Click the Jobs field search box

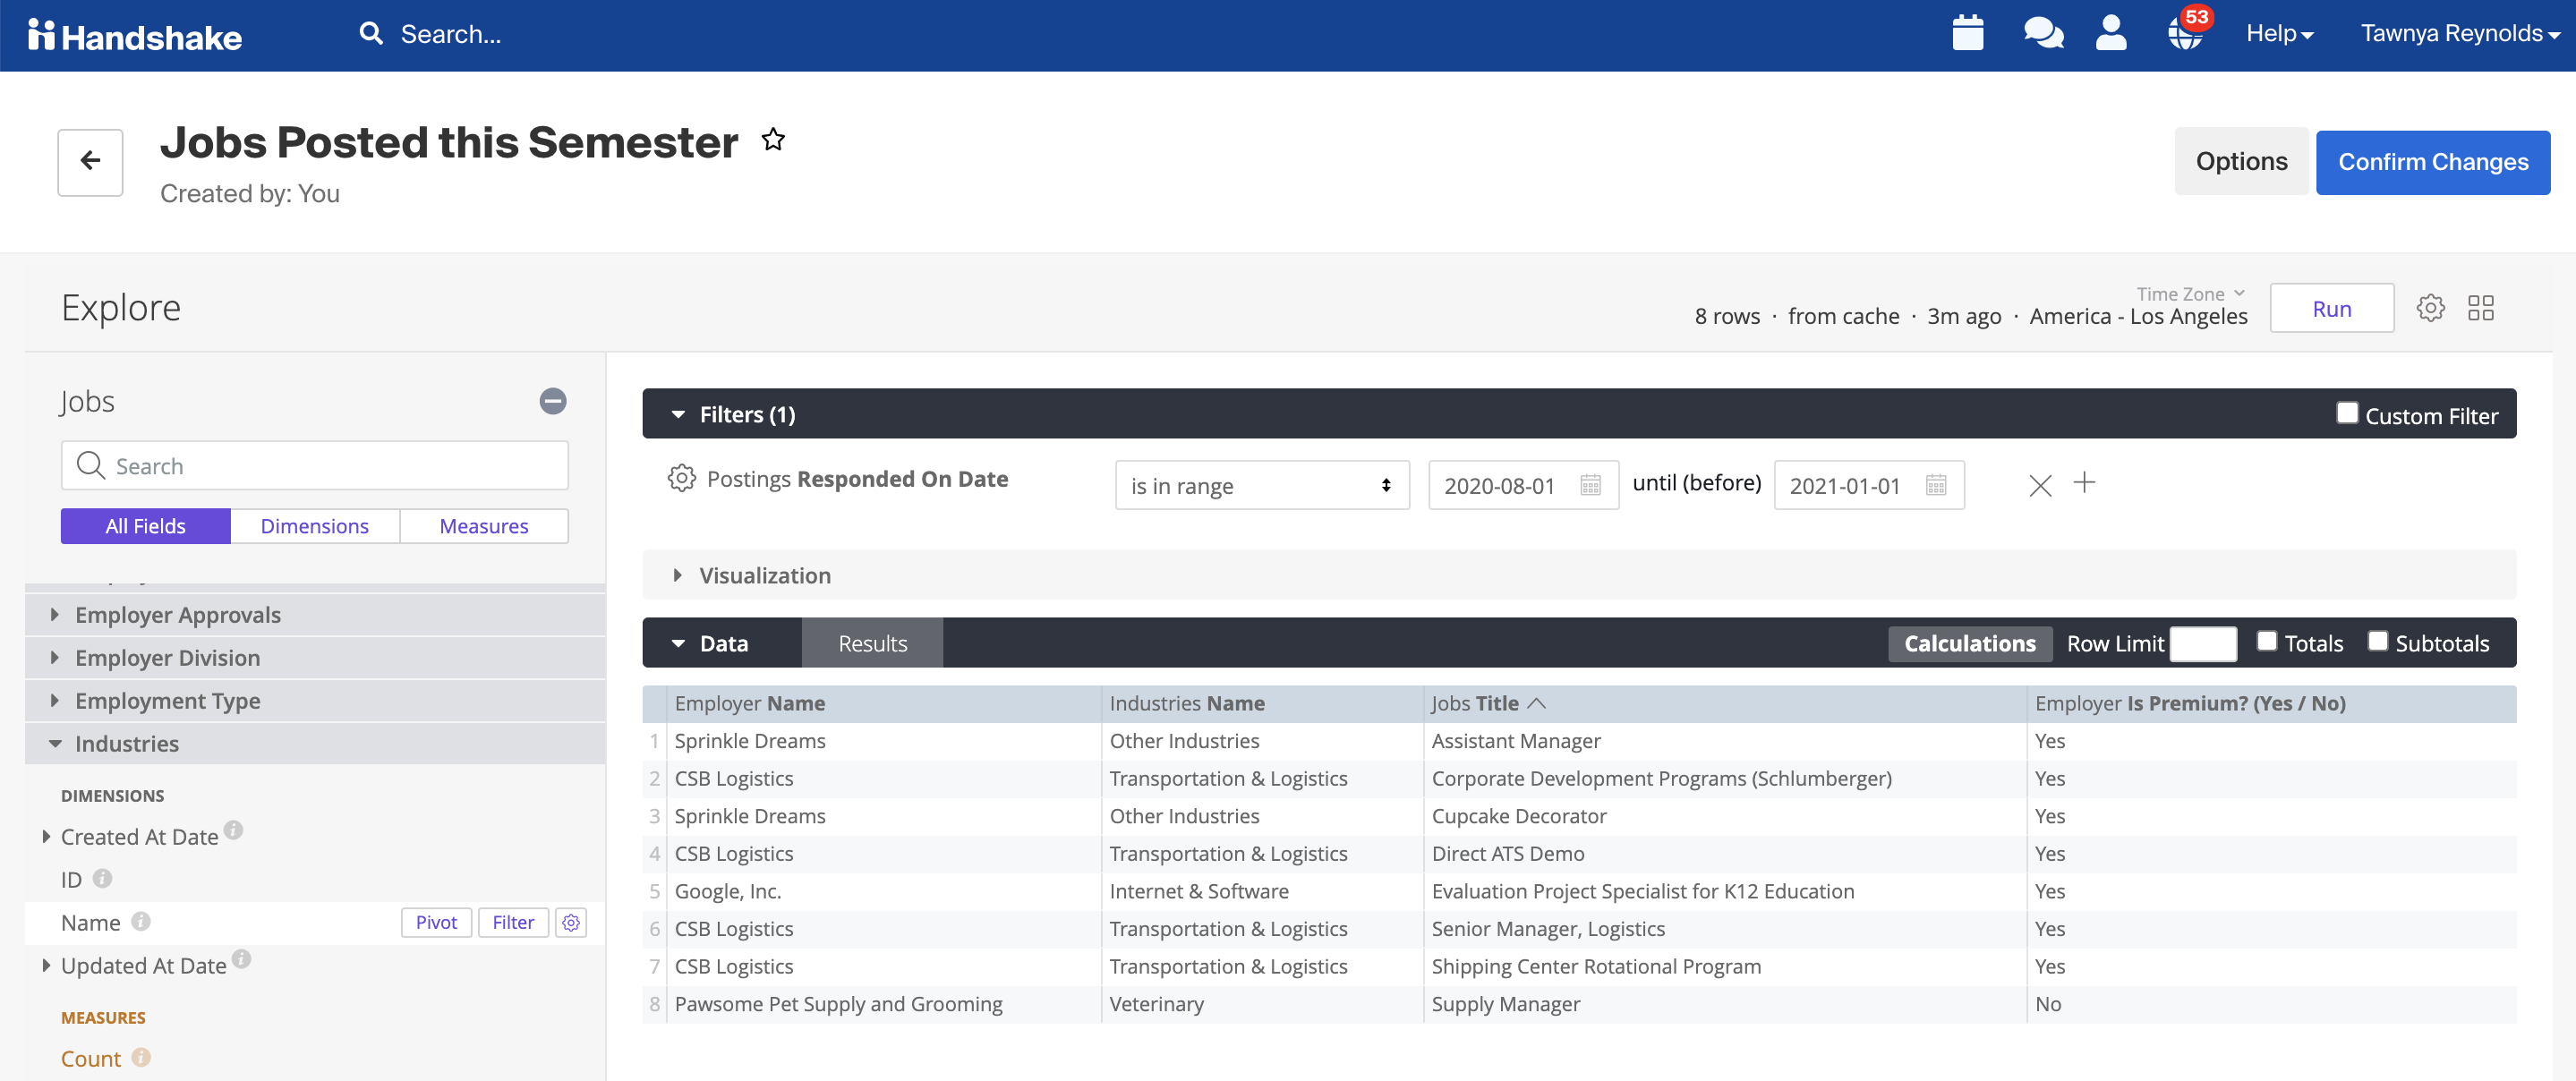[x=315, y=465]
